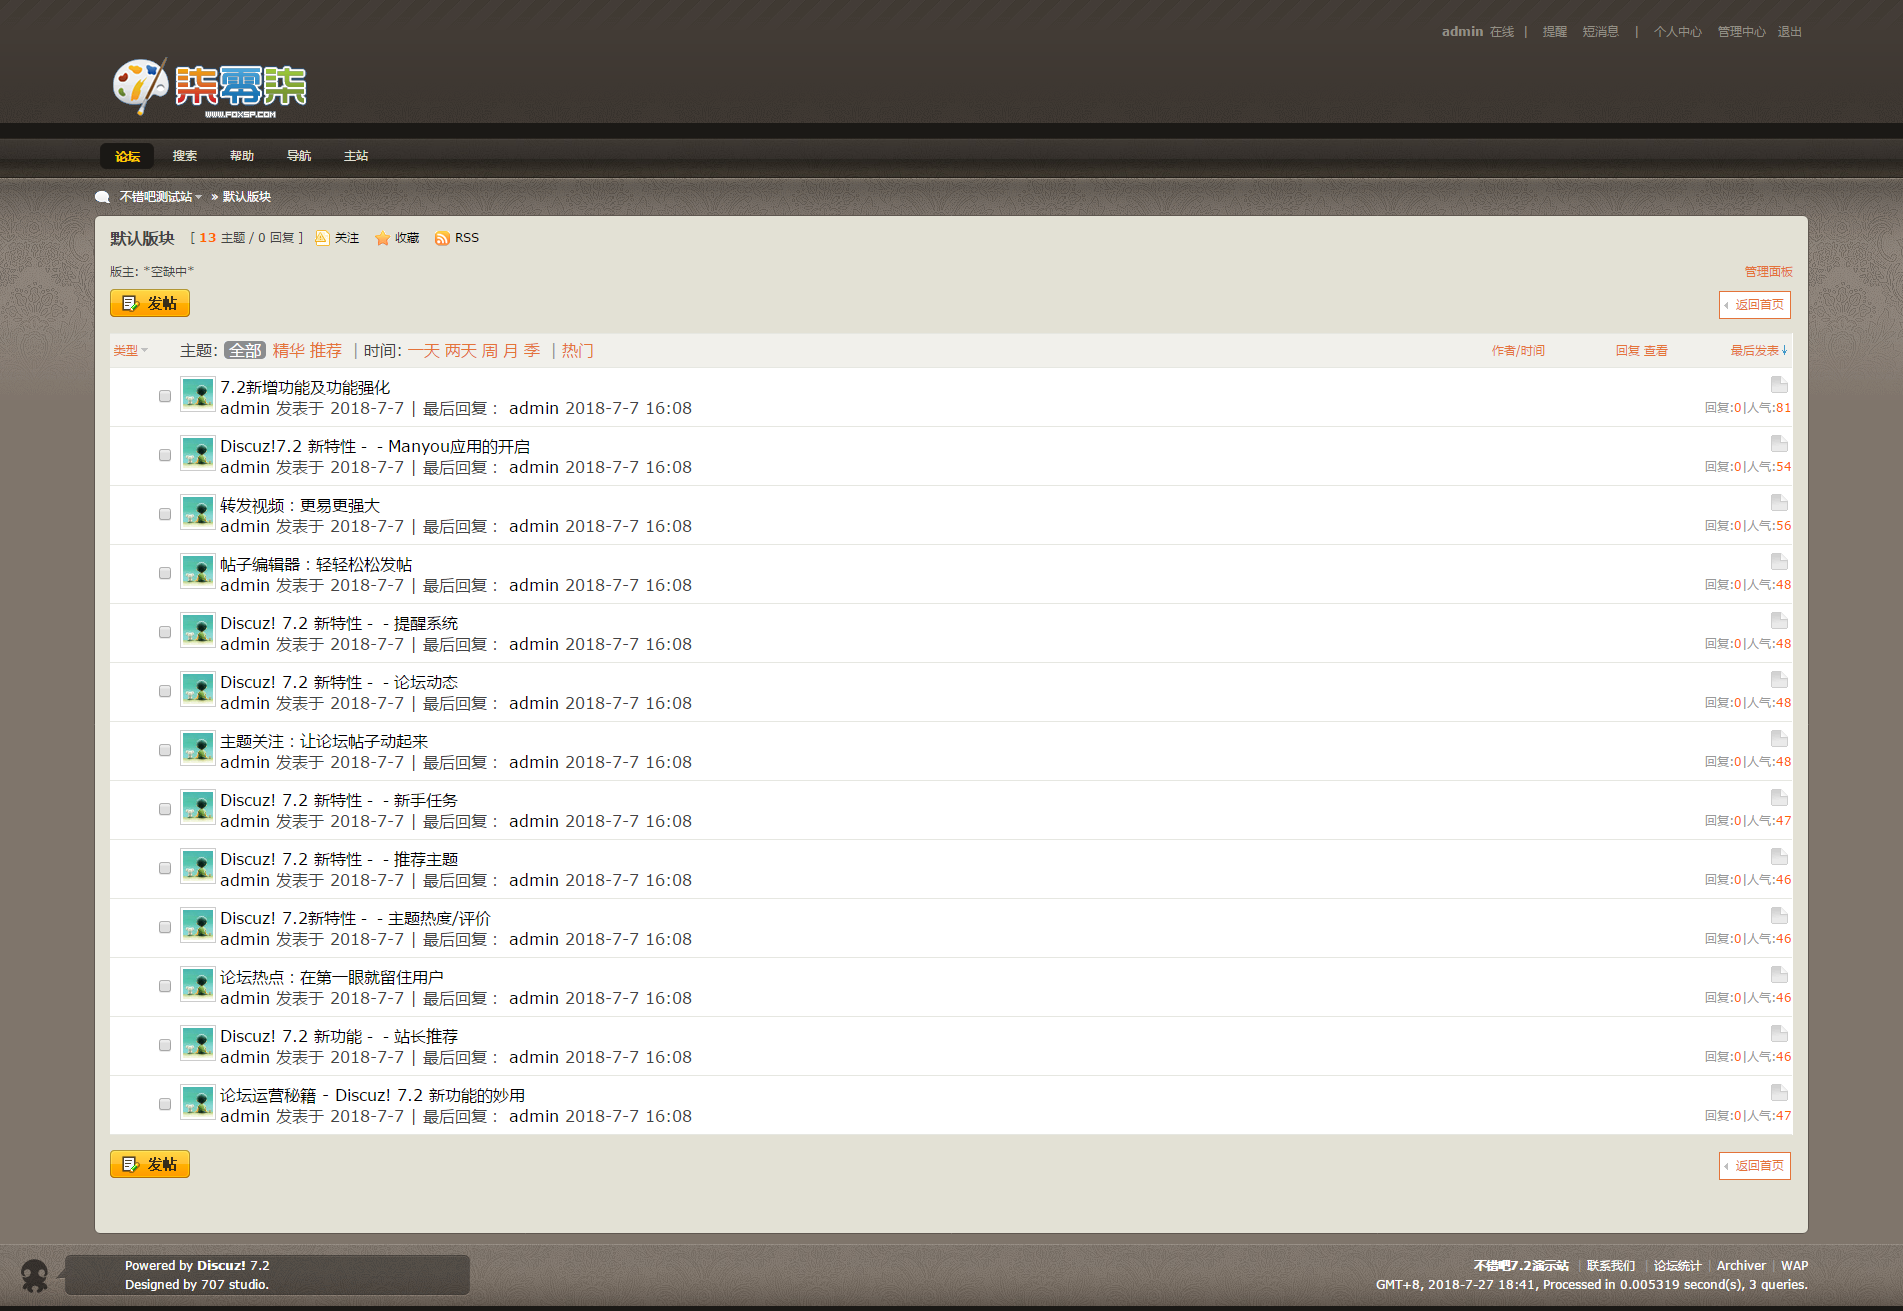Click page icon for 站长推荐 row
The width and height of the screenshot is (1903, 1311).
[x=1779, y=1034]
